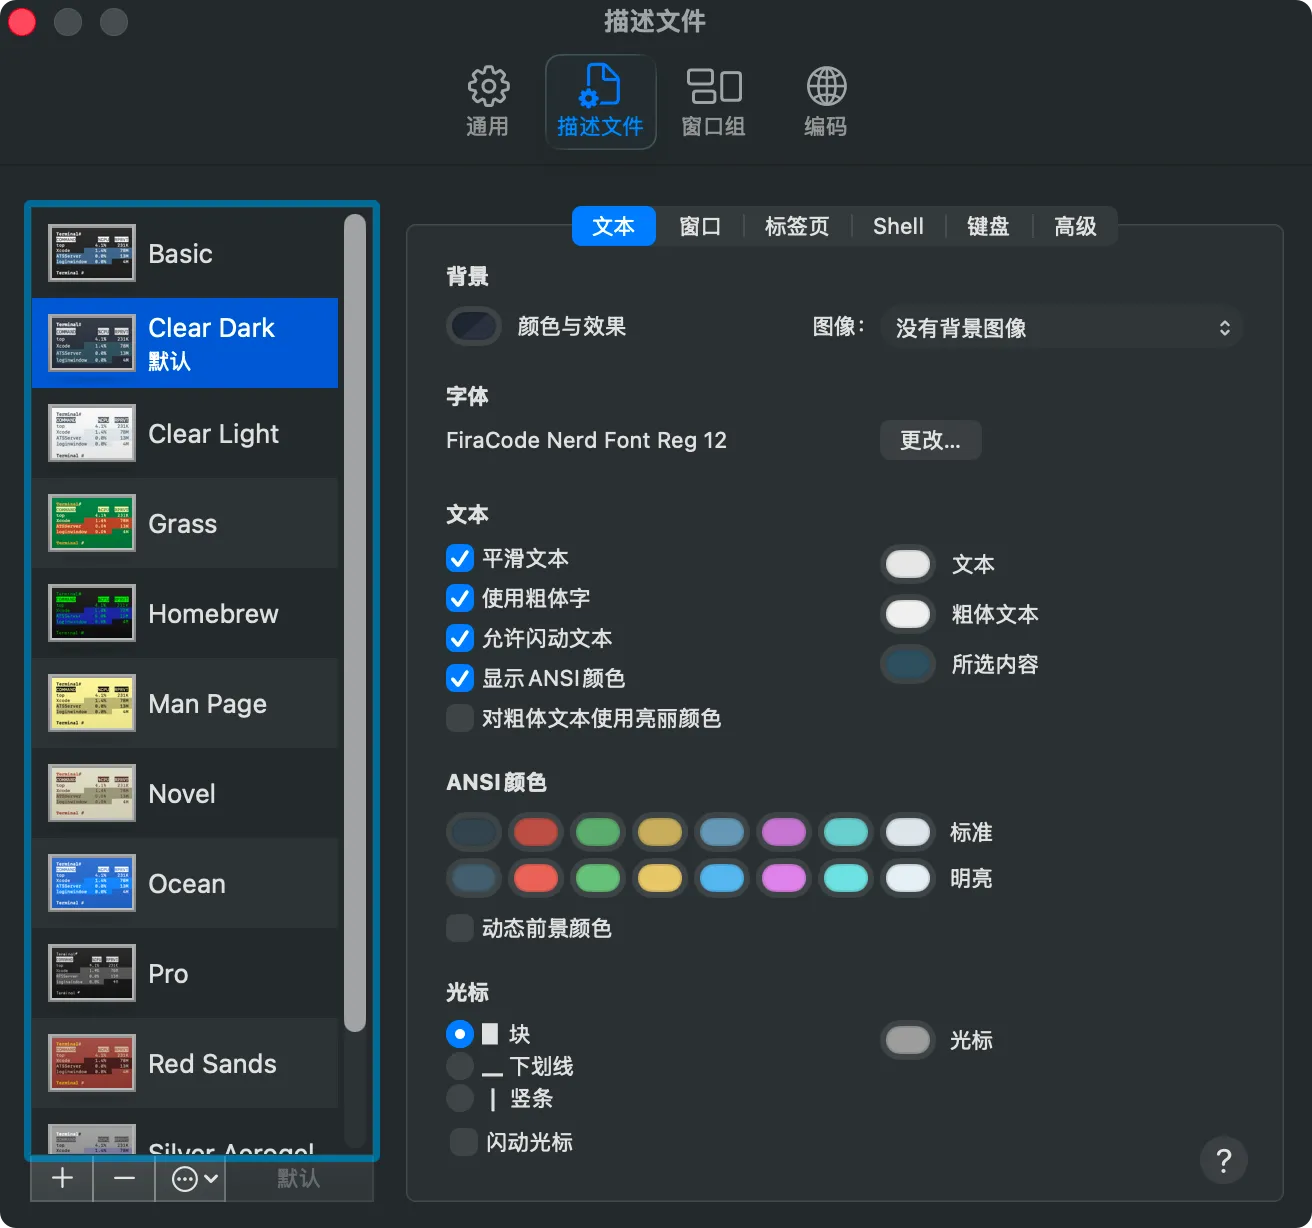This screenshot has height=1228, width=1312.
Task: Disable the 平滑文本 checkbox
Action: (459, 558)
